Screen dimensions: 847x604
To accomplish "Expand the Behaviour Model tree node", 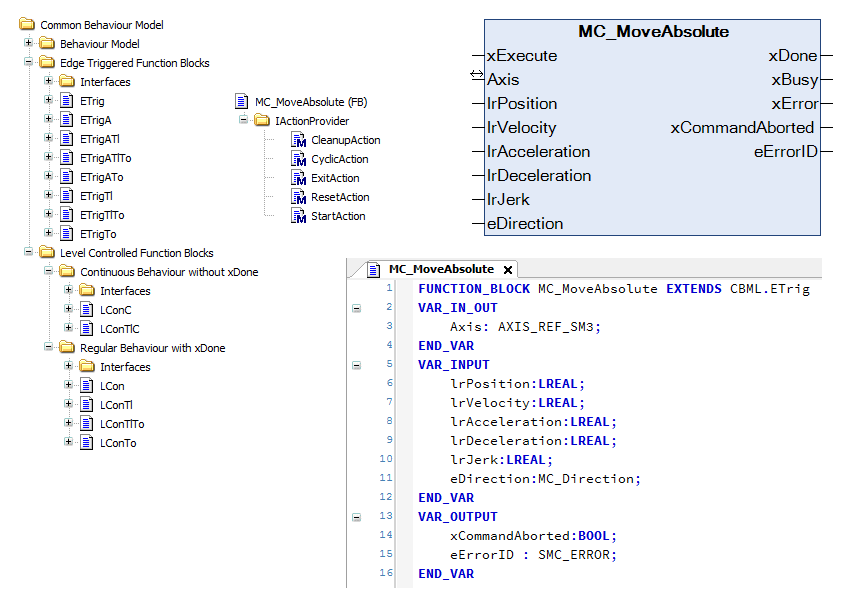I will click(x=29, y=44).
